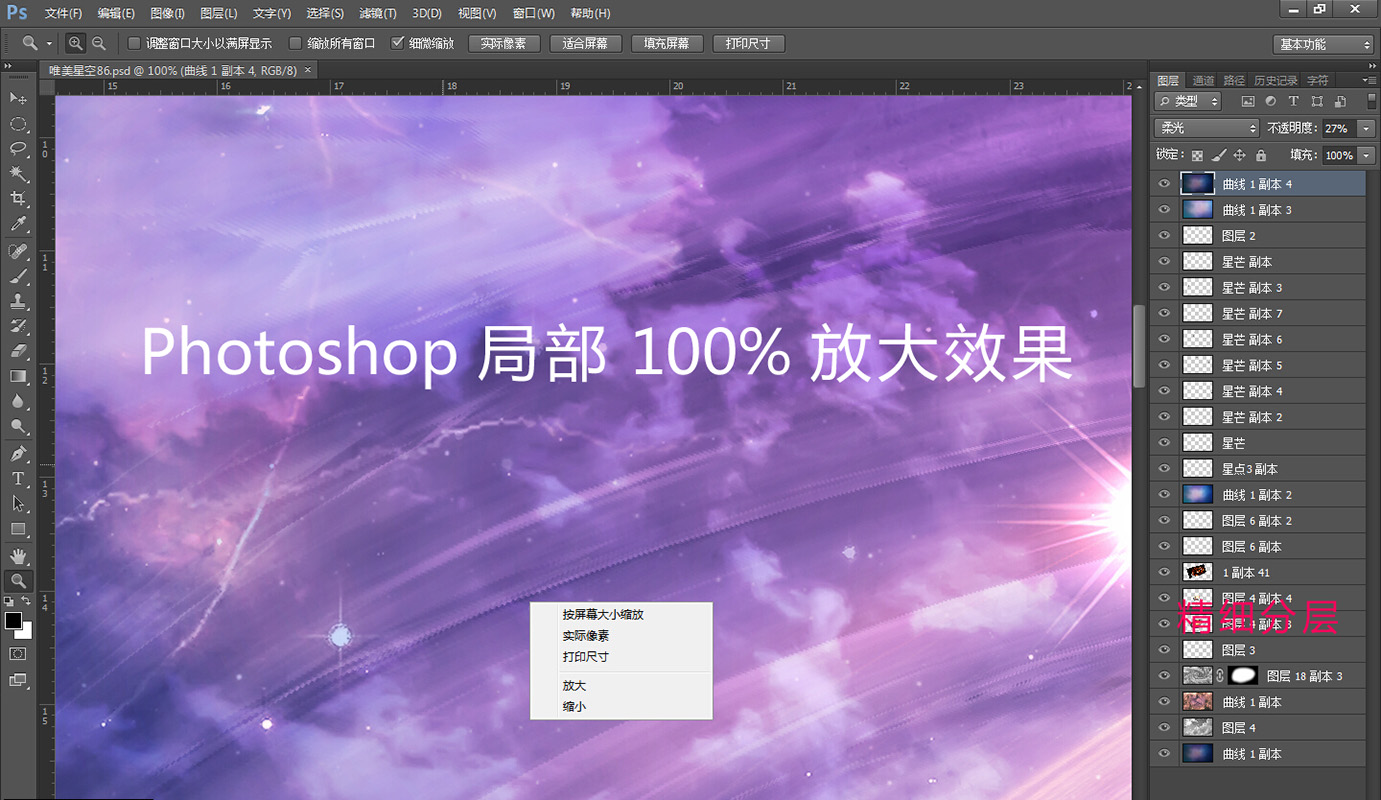Image resolution: width=1381 pixels, height=800 pixels.
Task: Select the Horizontal Type tool
Action: point(18,479)
